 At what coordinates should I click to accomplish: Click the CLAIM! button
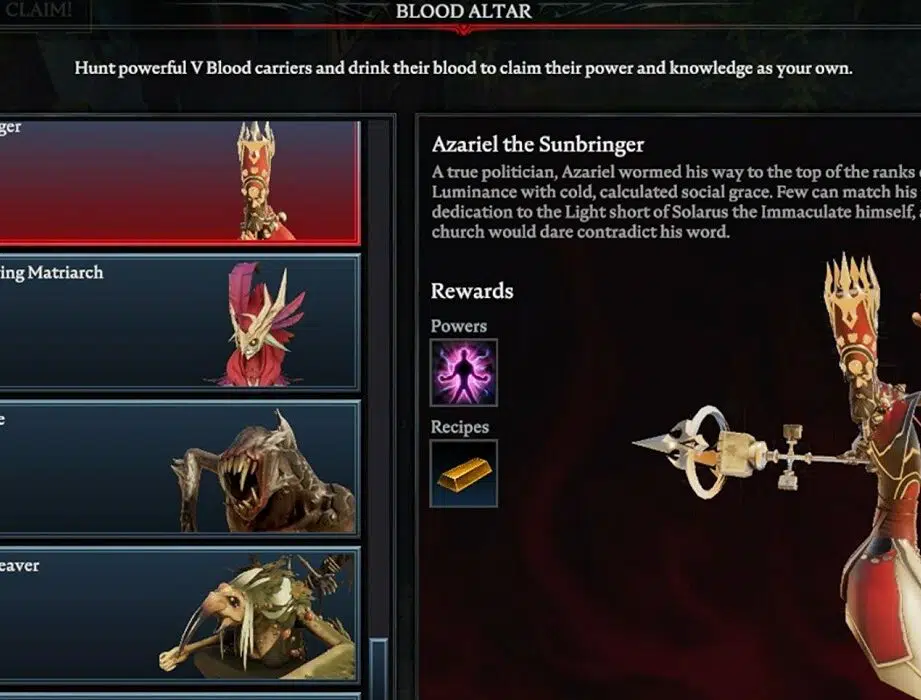pyautogui.click(x=40, y=11)
